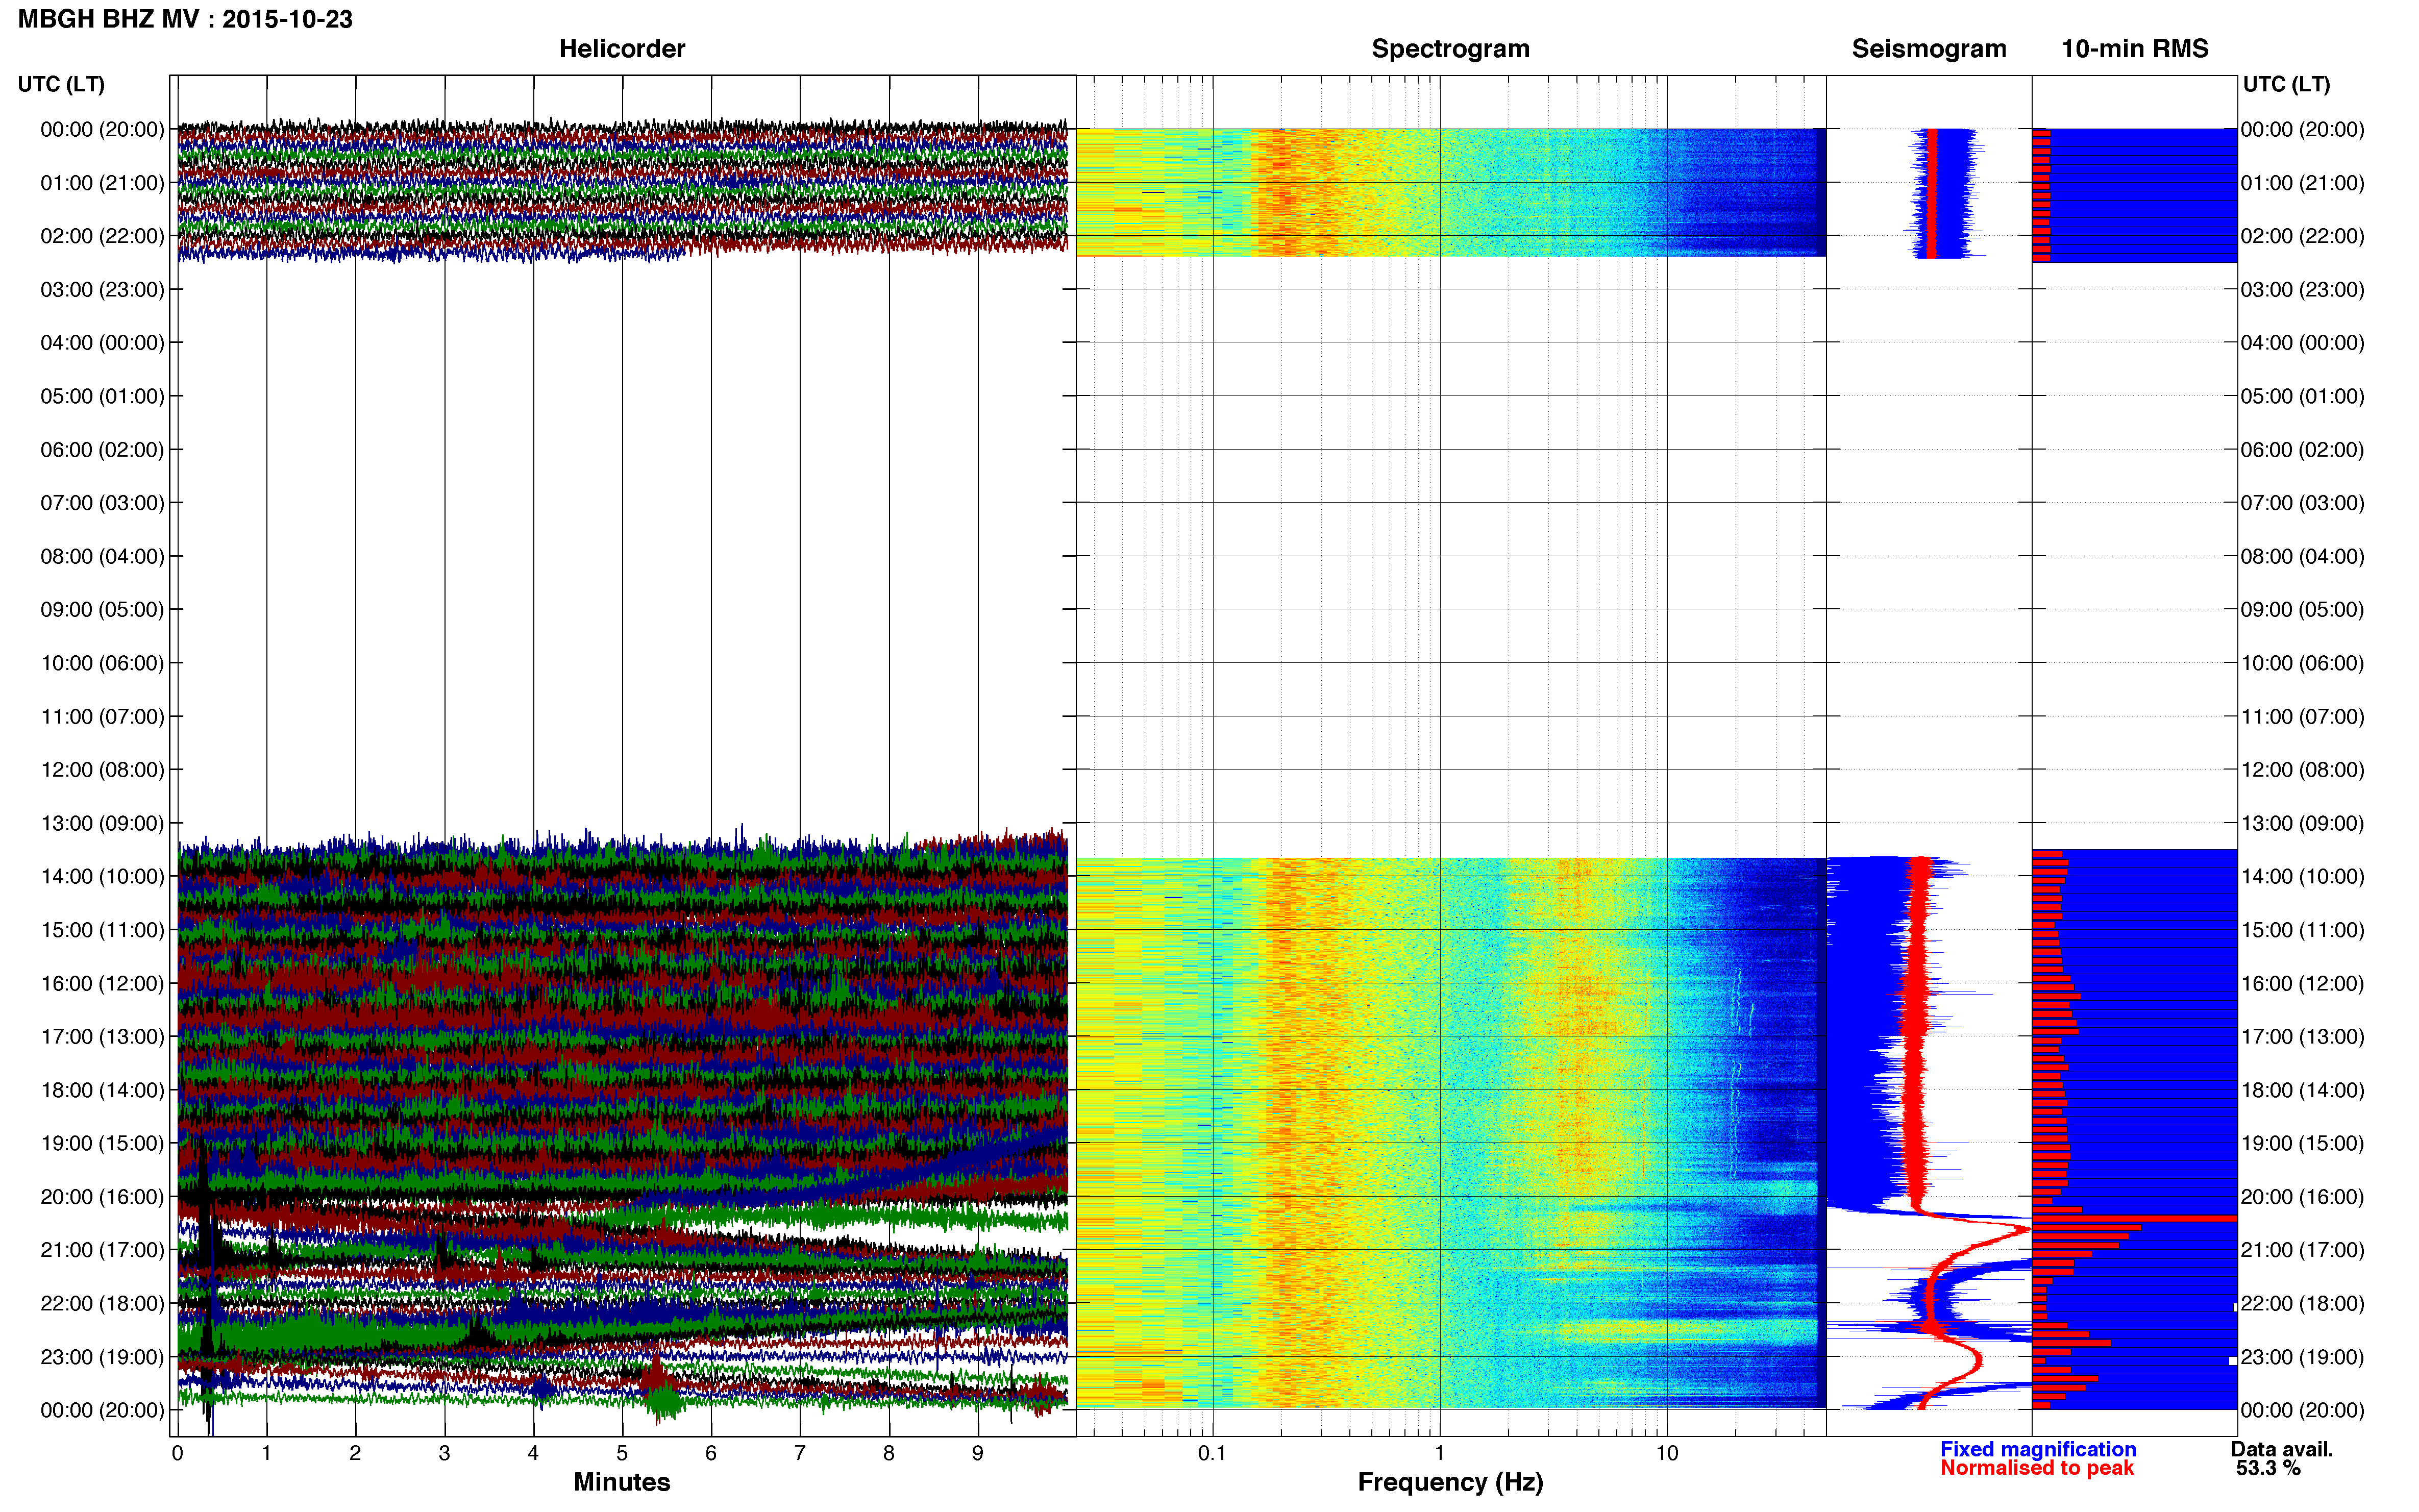Click left-axis time label 13:00 (09:00)
Viewport: 2419px width, 1512px height.
click(102, 823)
